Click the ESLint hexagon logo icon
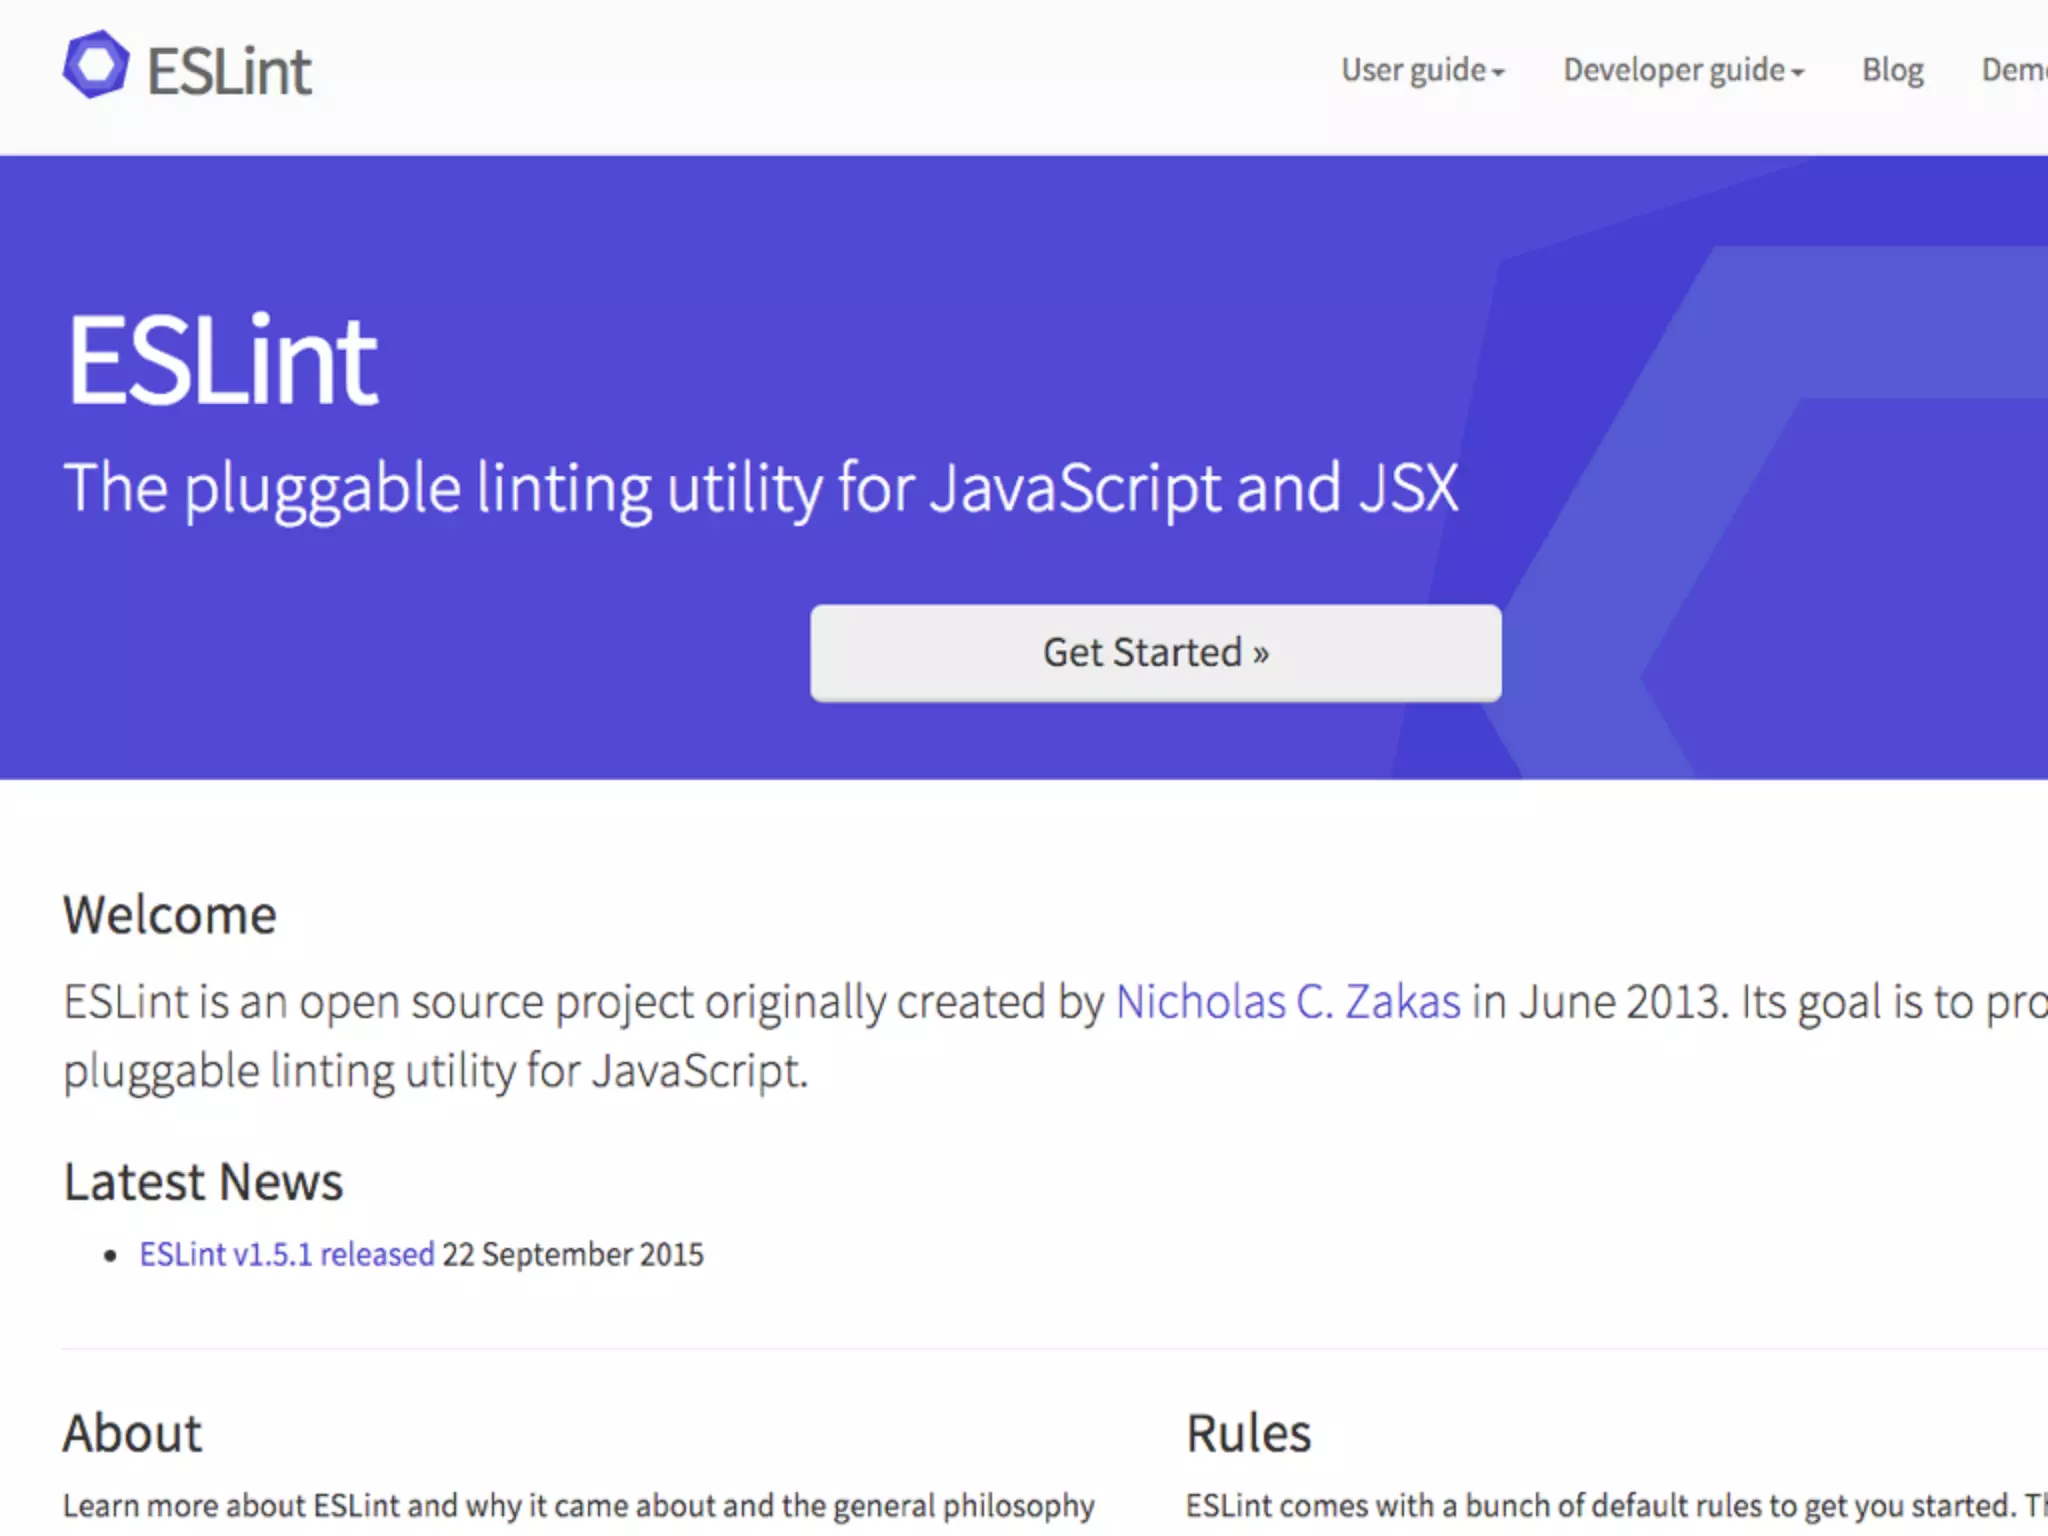This screenshot has width=2048, height=1536. click(96, 66)
